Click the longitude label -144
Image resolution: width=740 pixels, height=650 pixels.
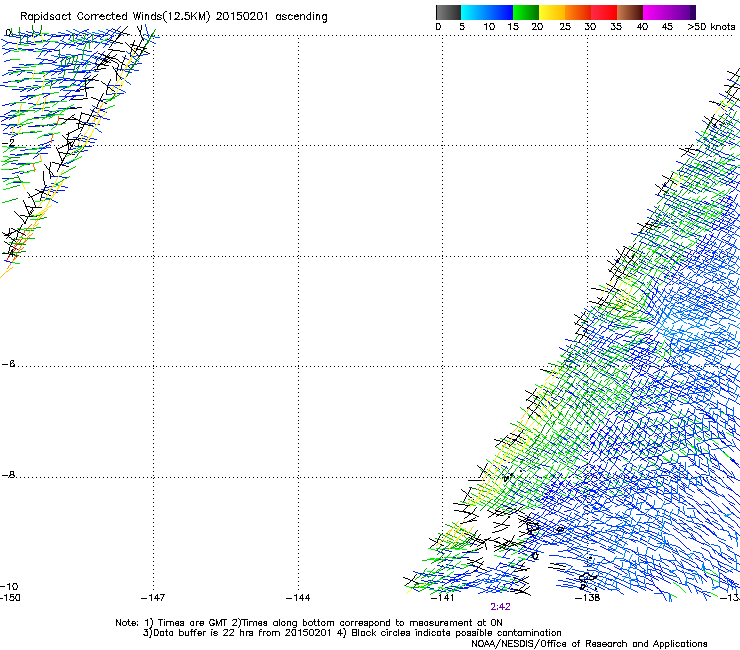click(298, 598)
